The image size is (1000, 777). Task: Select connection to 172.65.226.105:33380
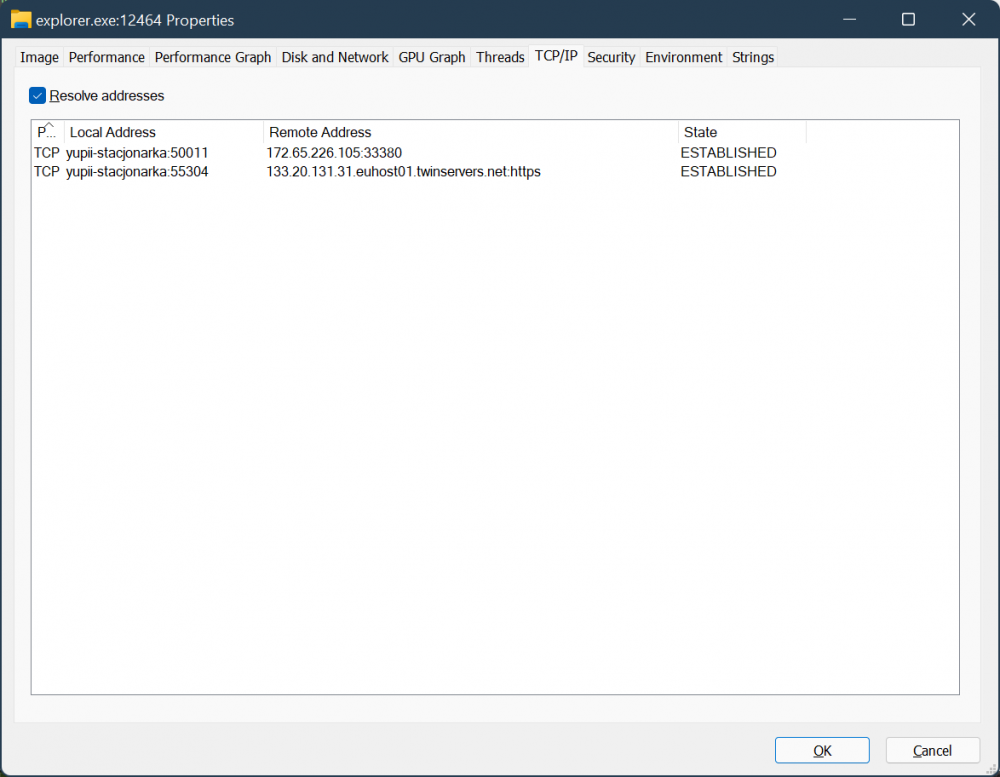pyautogui.click(x=334, y=153)
